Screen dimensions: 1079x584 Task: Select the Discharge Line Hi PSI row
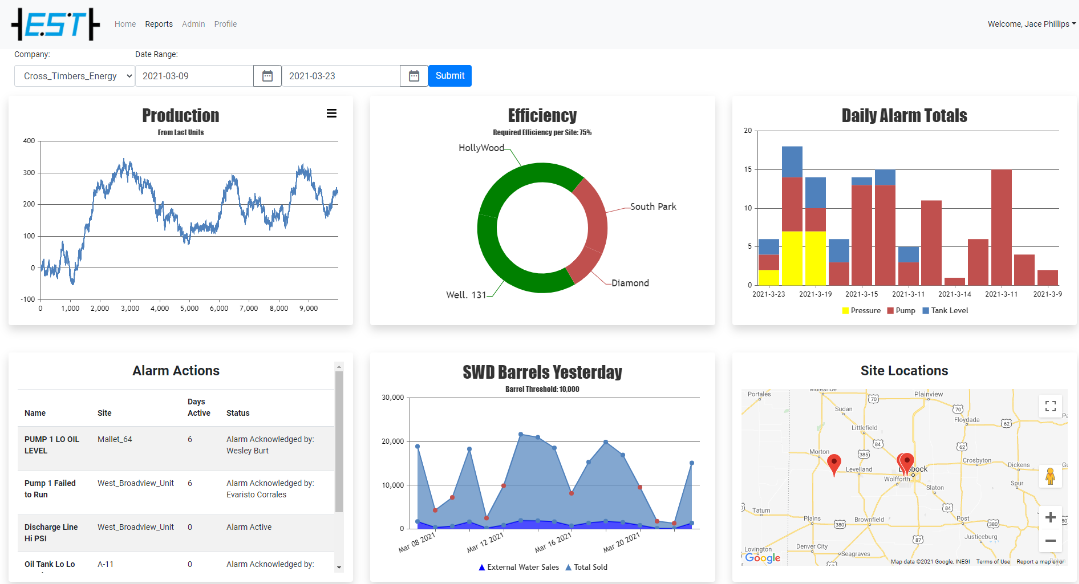[176, 533]
